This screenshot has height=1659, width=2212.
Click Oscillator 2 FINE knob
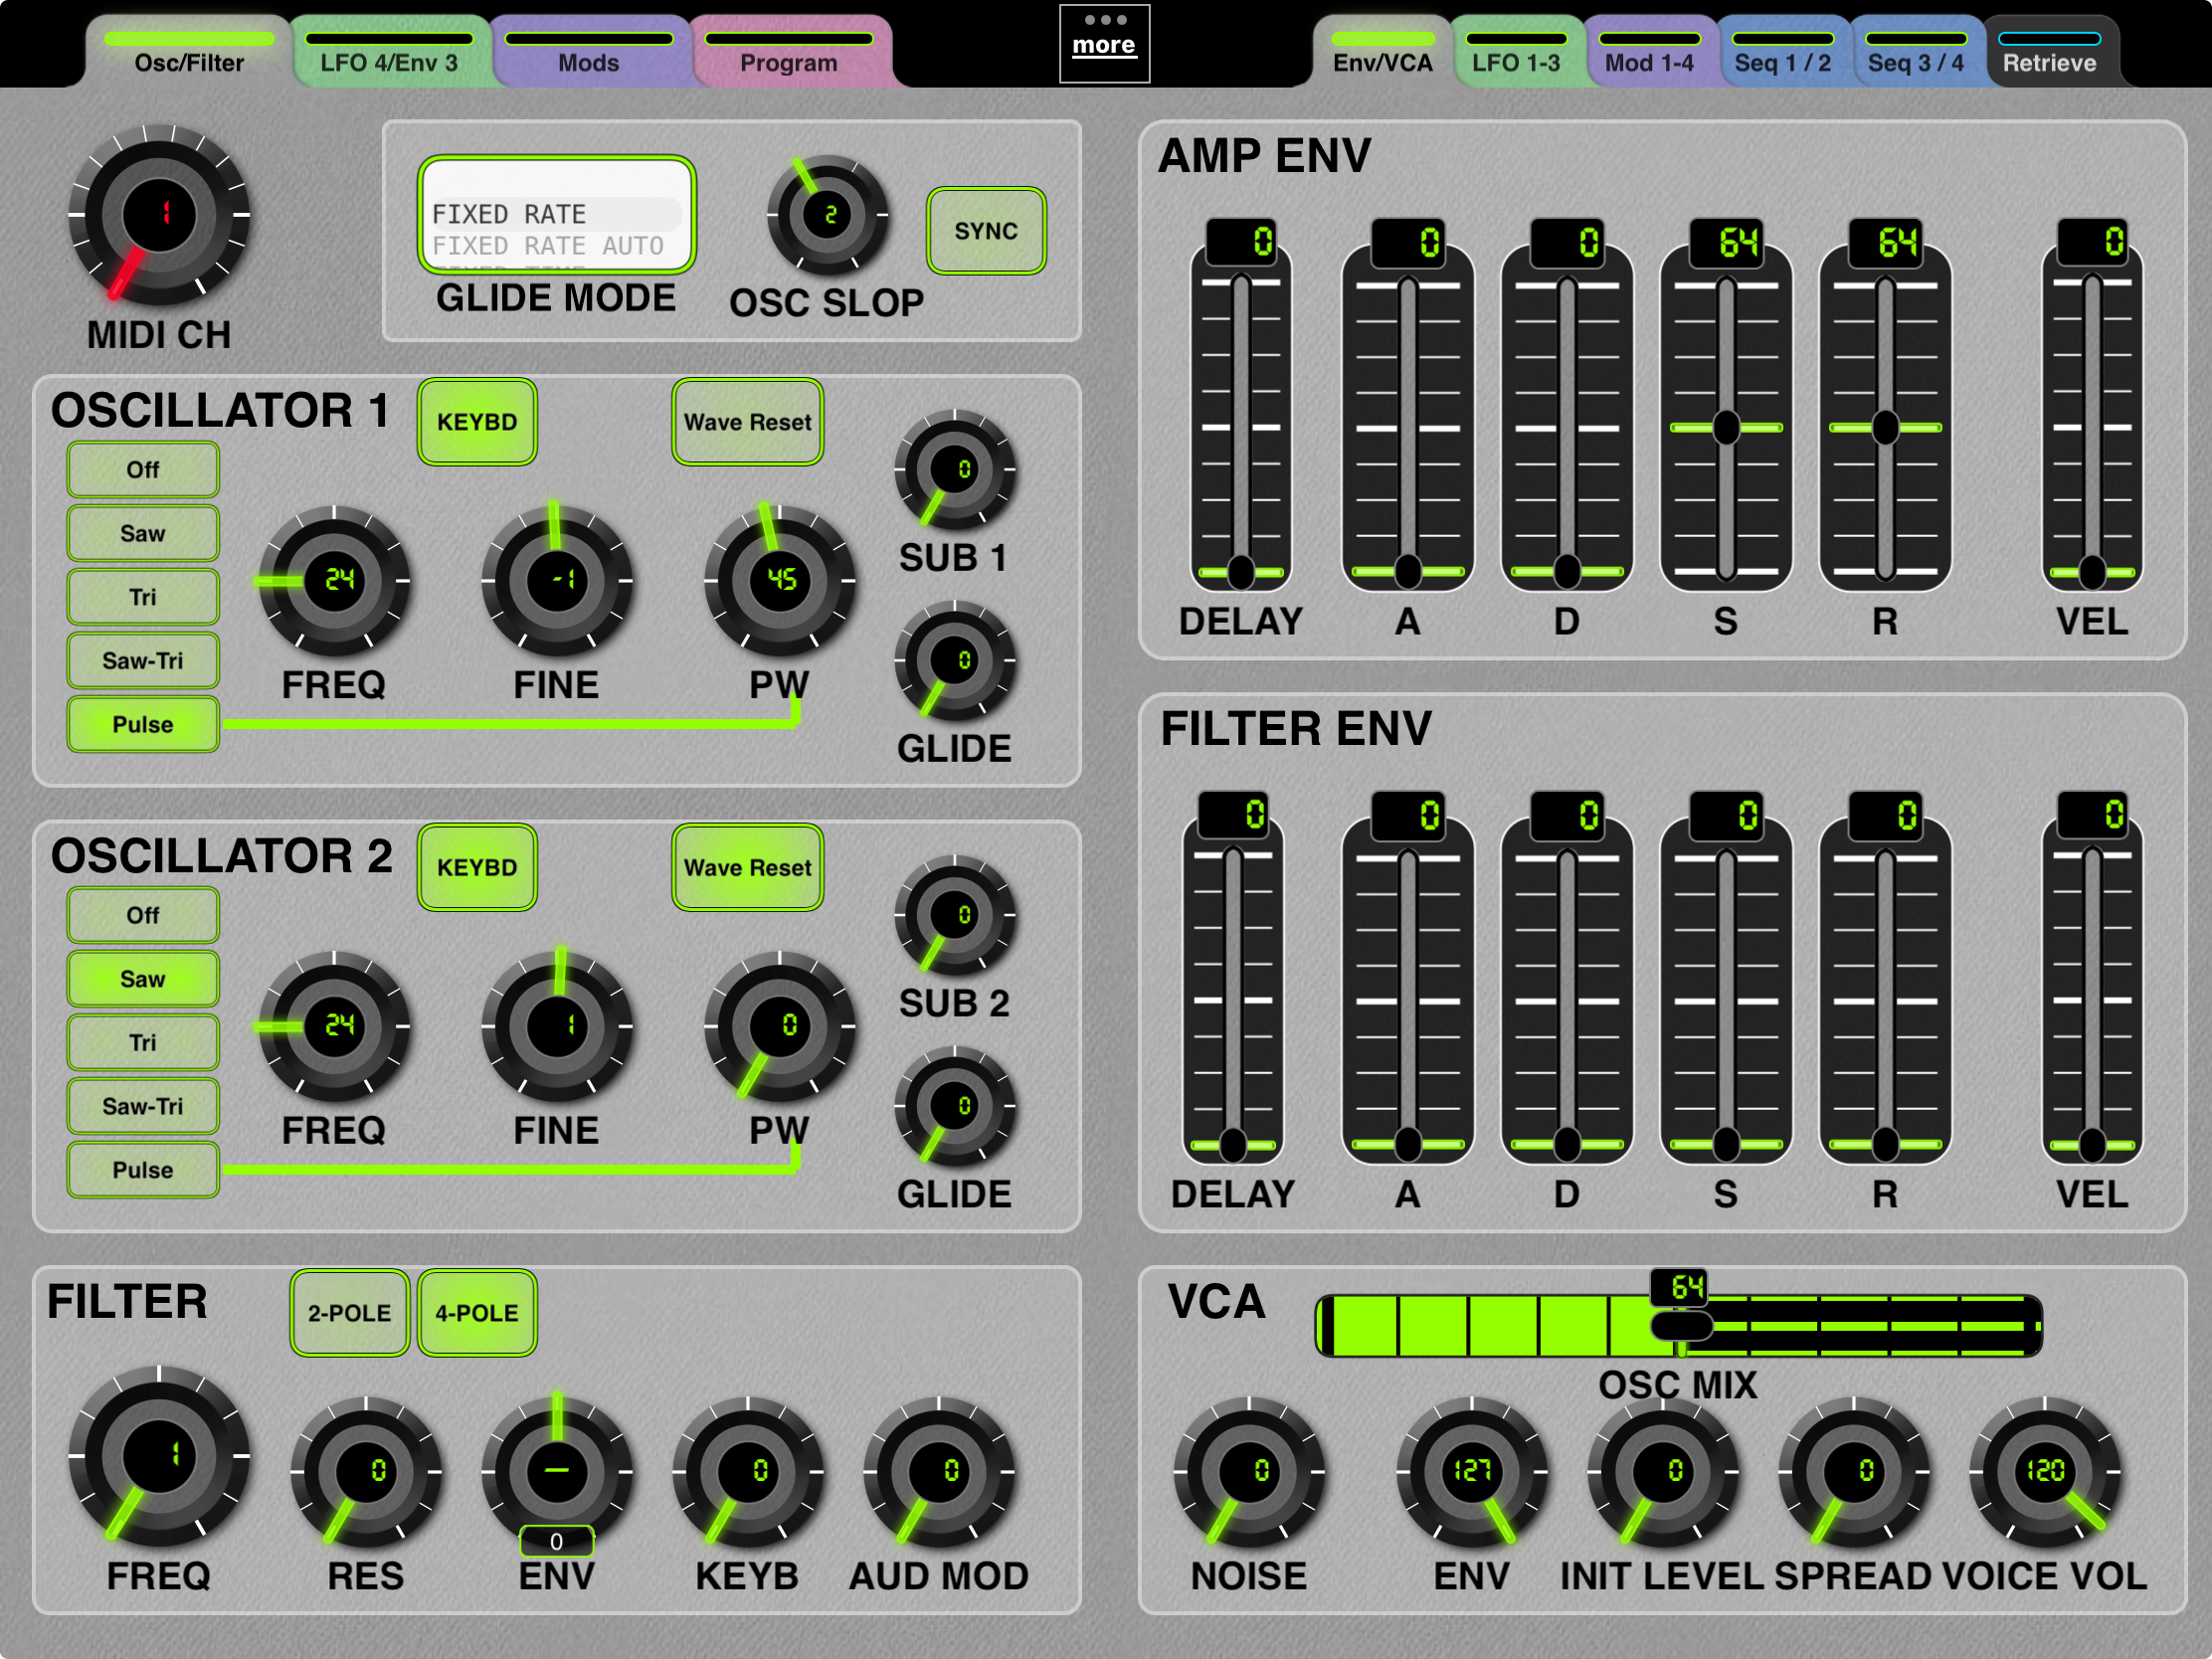point(557,1026)
